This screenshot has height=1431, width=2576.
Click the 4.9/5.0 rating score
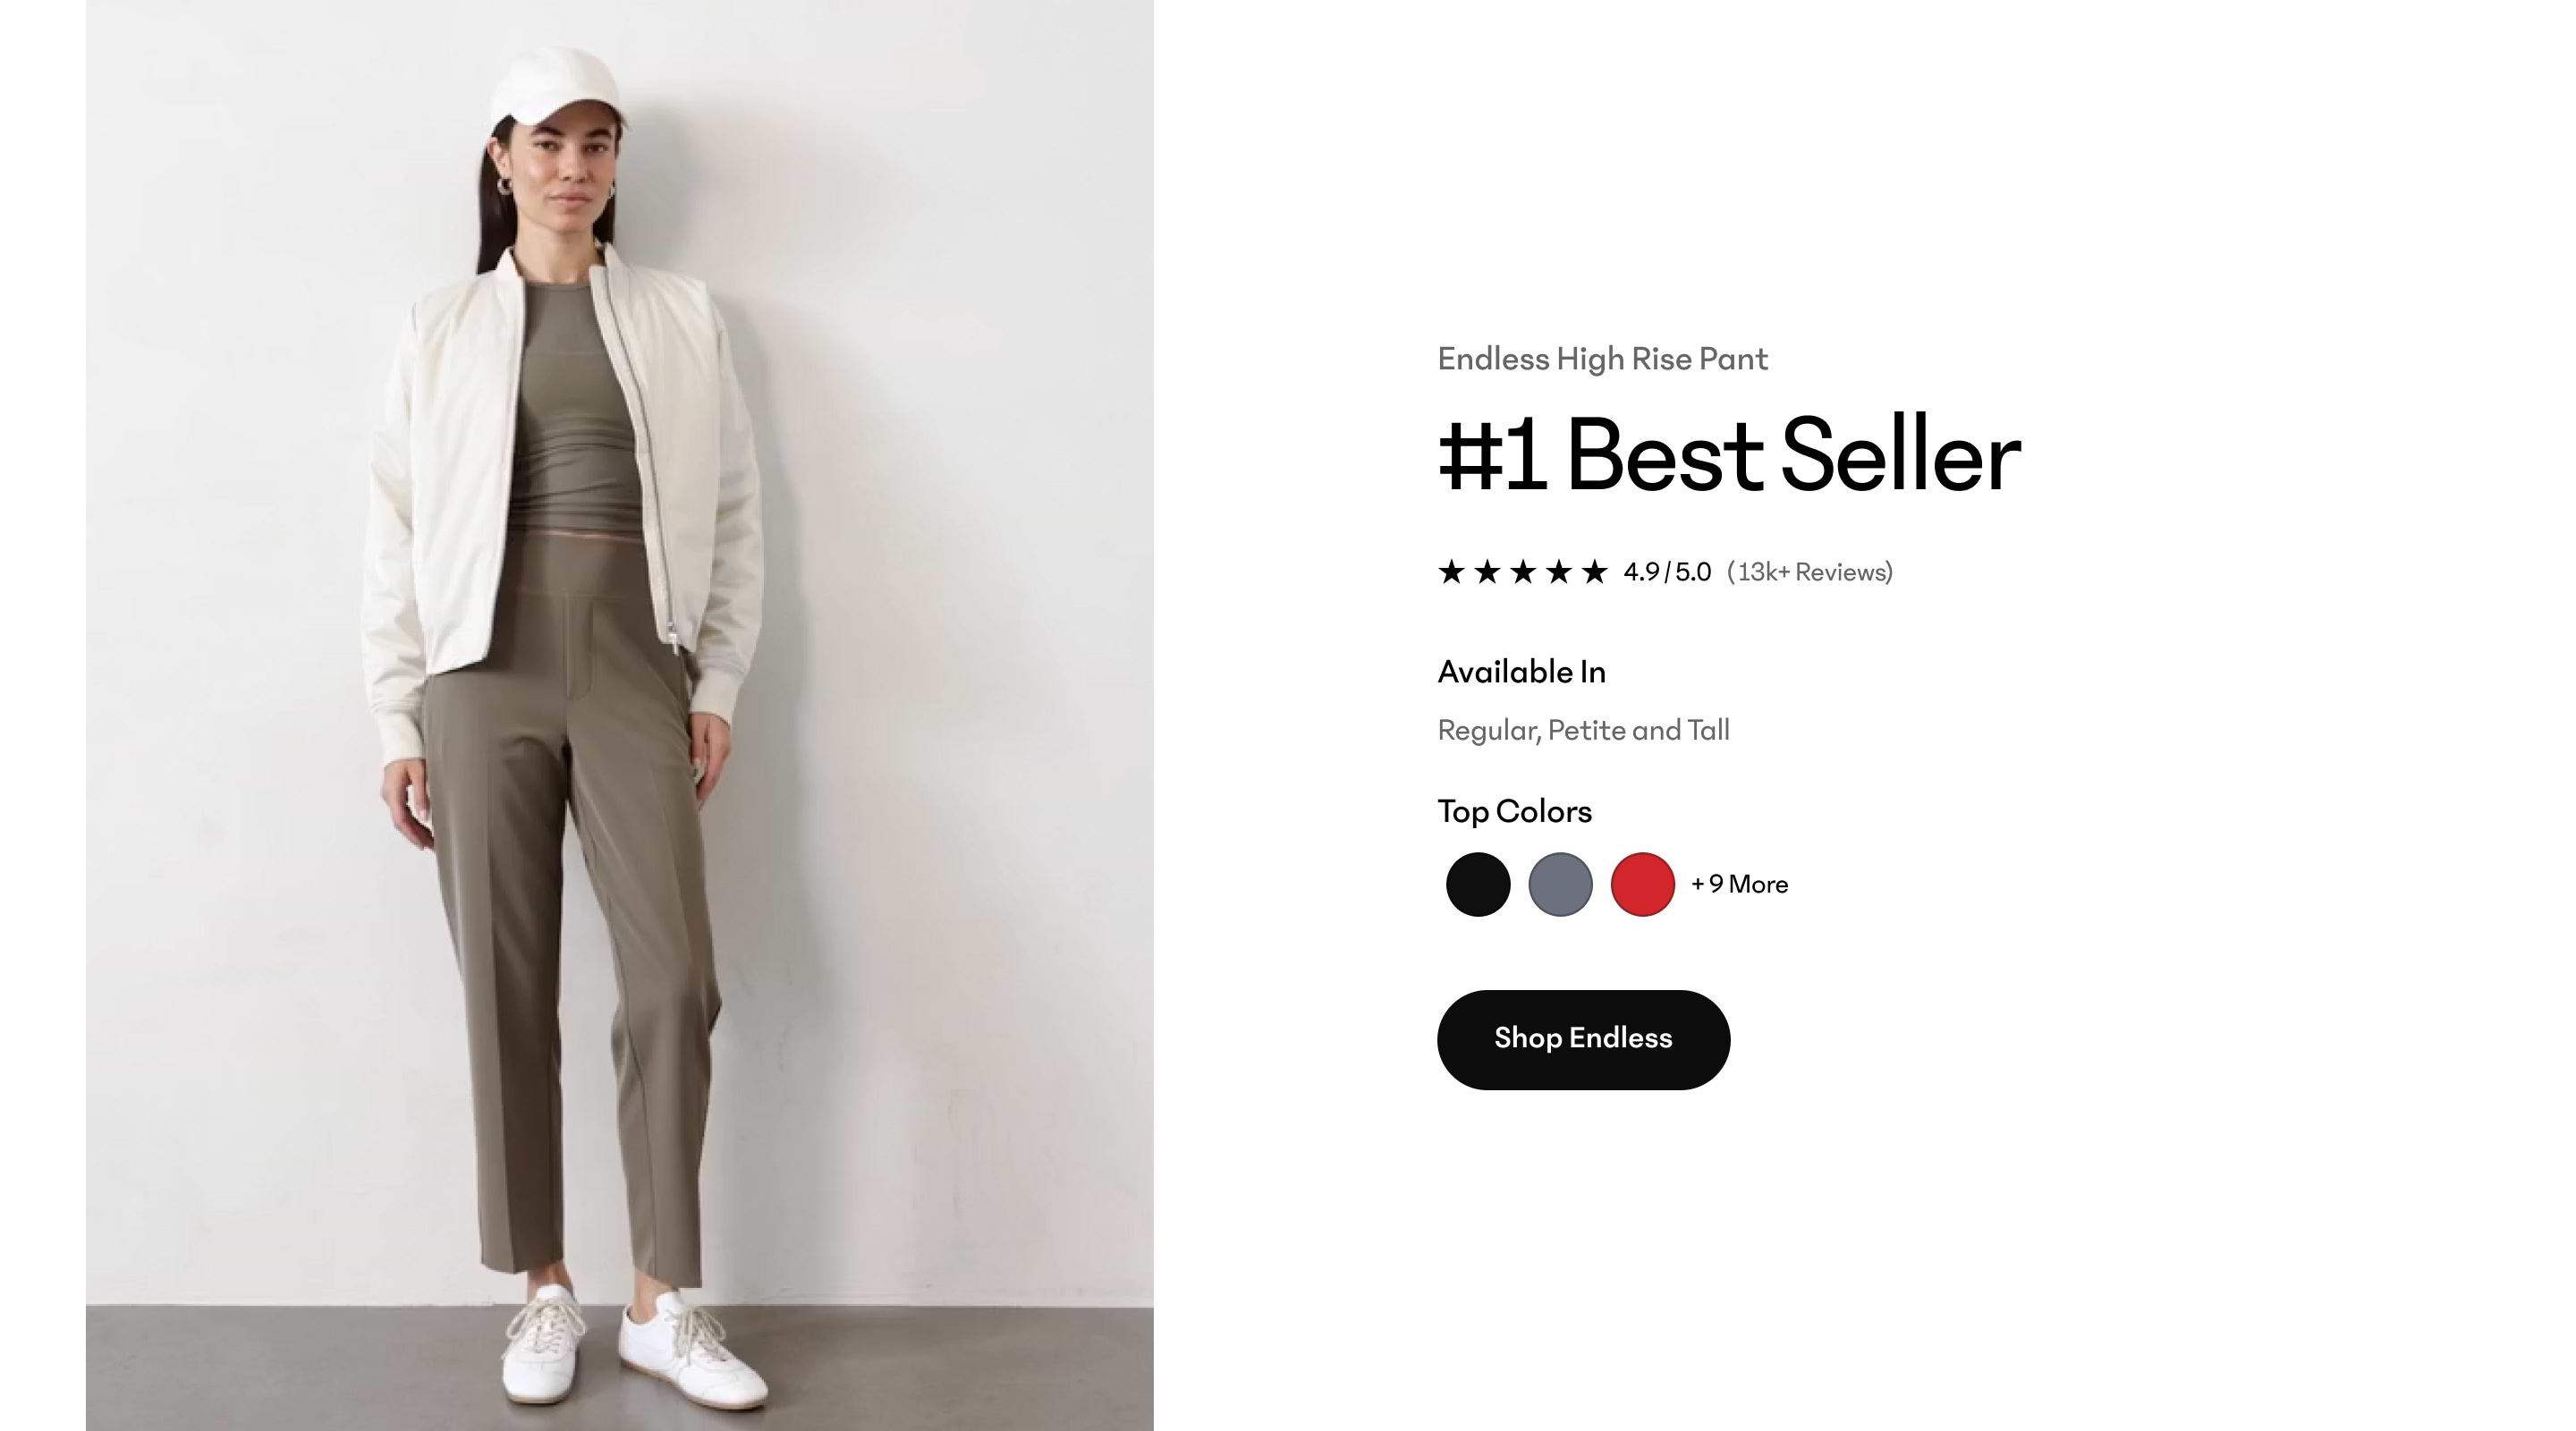click(x=1666, y=572)
